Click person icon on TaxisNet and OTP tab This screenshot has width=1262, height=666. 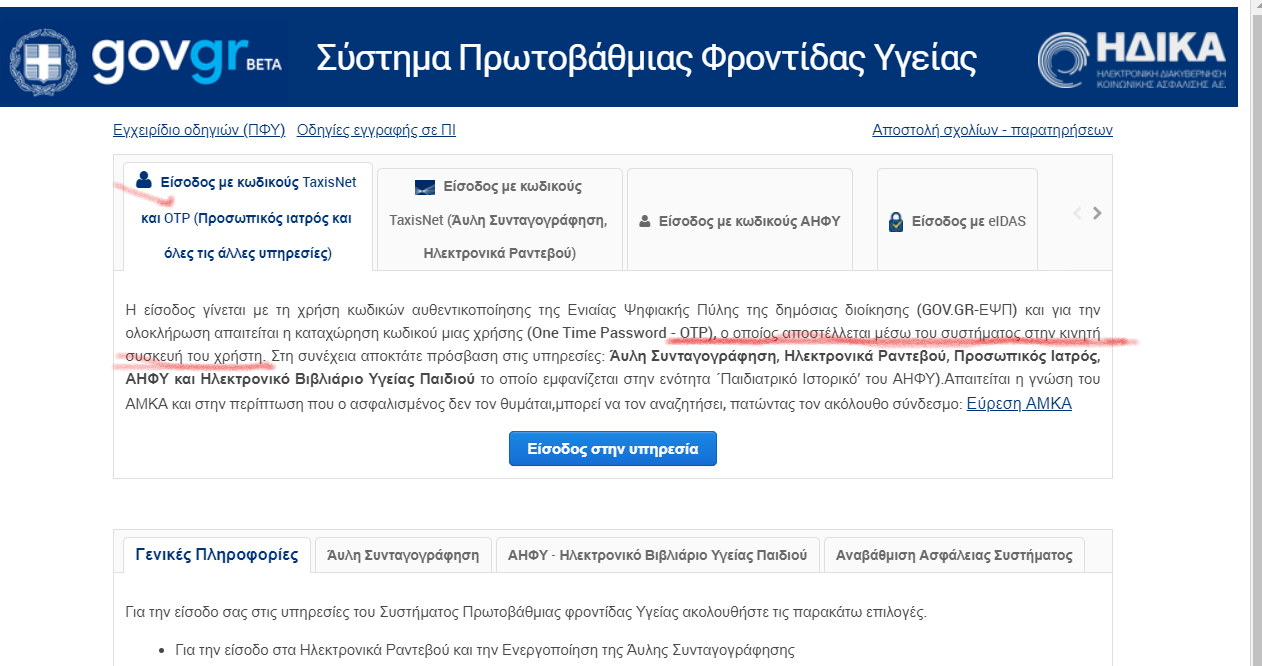(x=144, y=181)
